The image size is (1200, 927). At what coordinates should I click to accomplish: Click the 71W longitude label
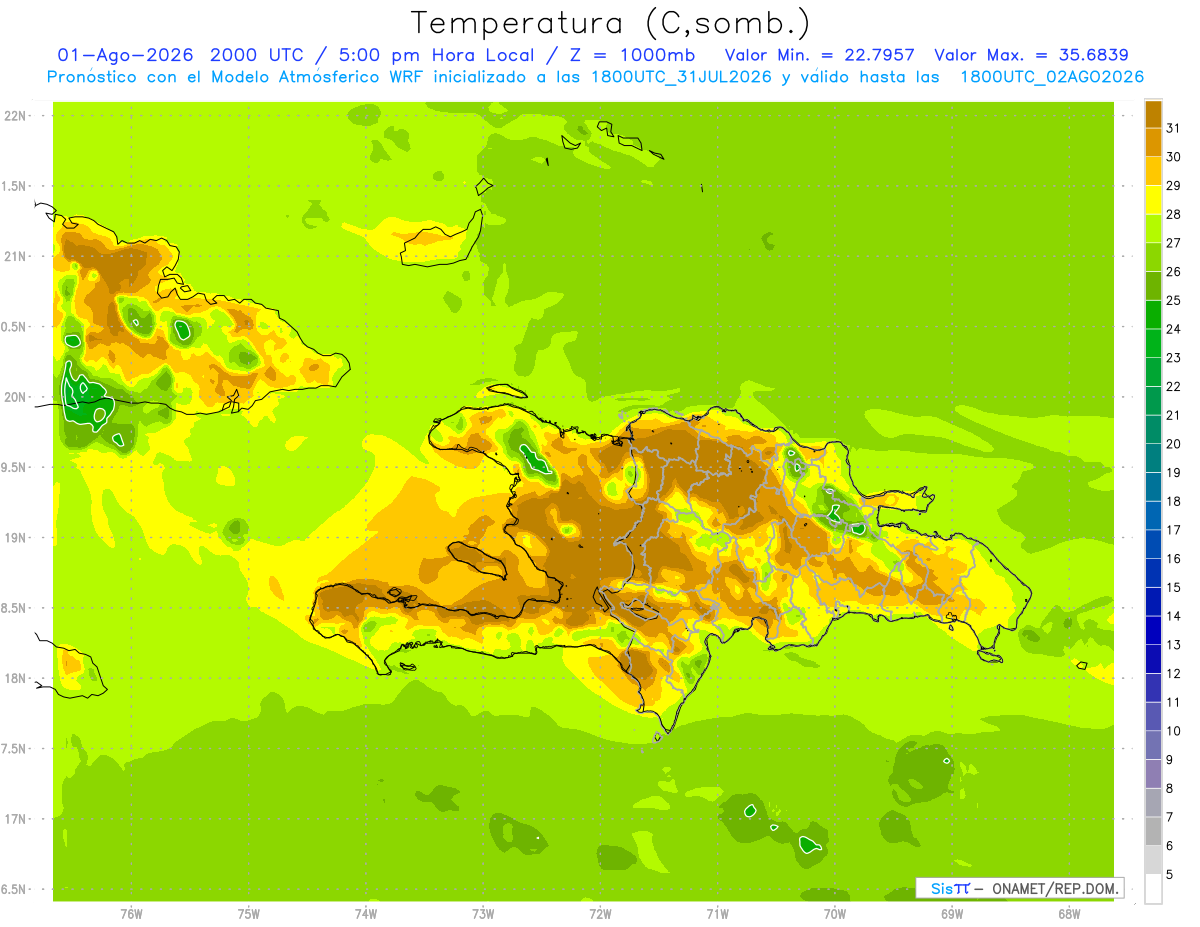coord(717,914)
